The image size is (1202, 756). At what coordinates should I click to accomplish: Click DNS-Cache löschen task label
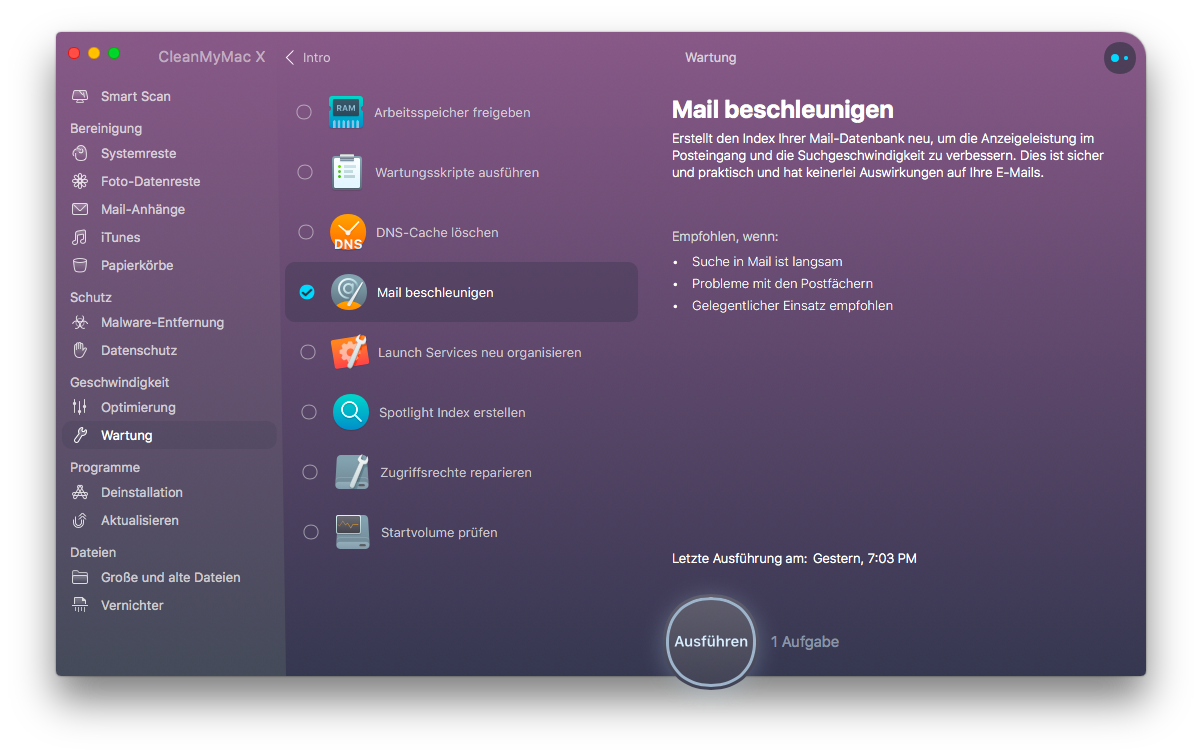coord(437,233)
